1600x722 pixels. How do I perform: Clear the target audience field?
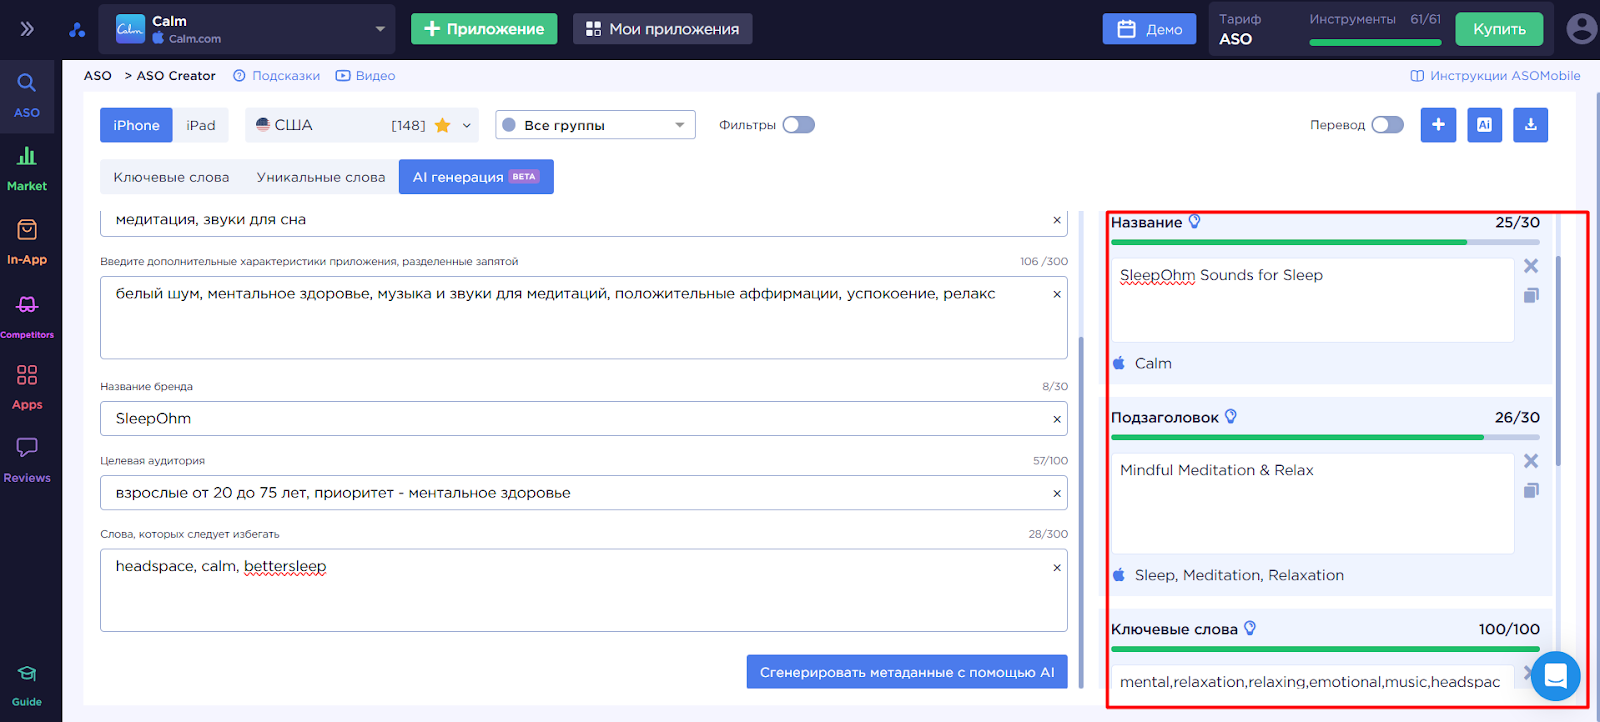[x=1057, y=493]
